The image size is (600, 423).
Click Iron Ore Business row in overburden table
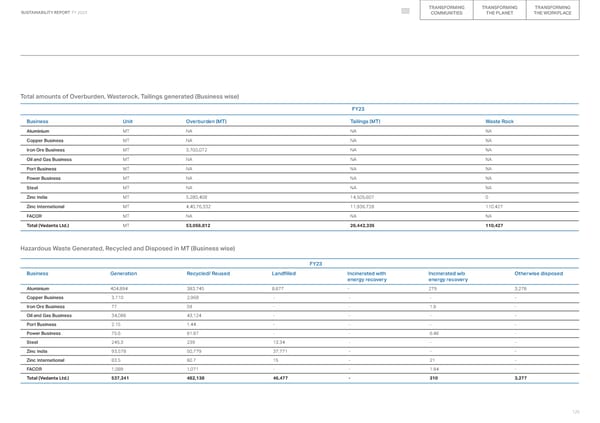(300, 150)
